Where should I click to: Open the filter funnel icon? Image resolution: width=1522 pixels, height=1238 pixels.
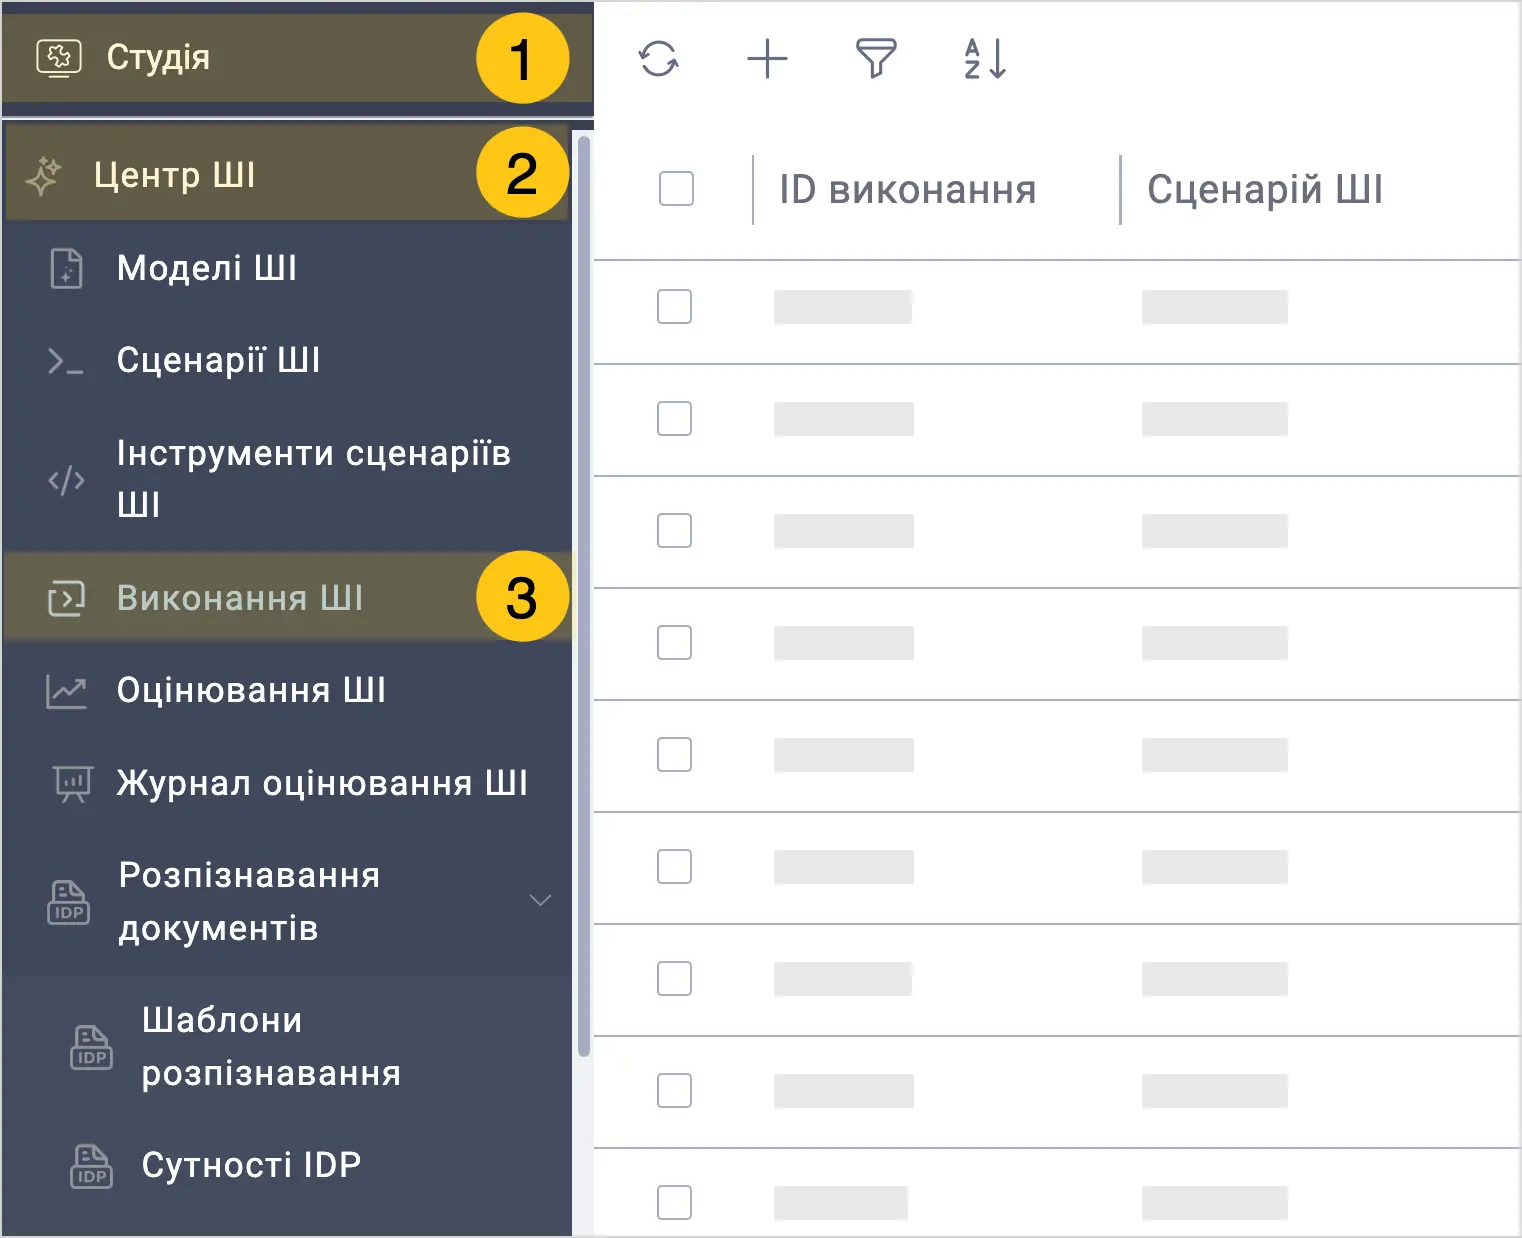click(x=876, y=59)
